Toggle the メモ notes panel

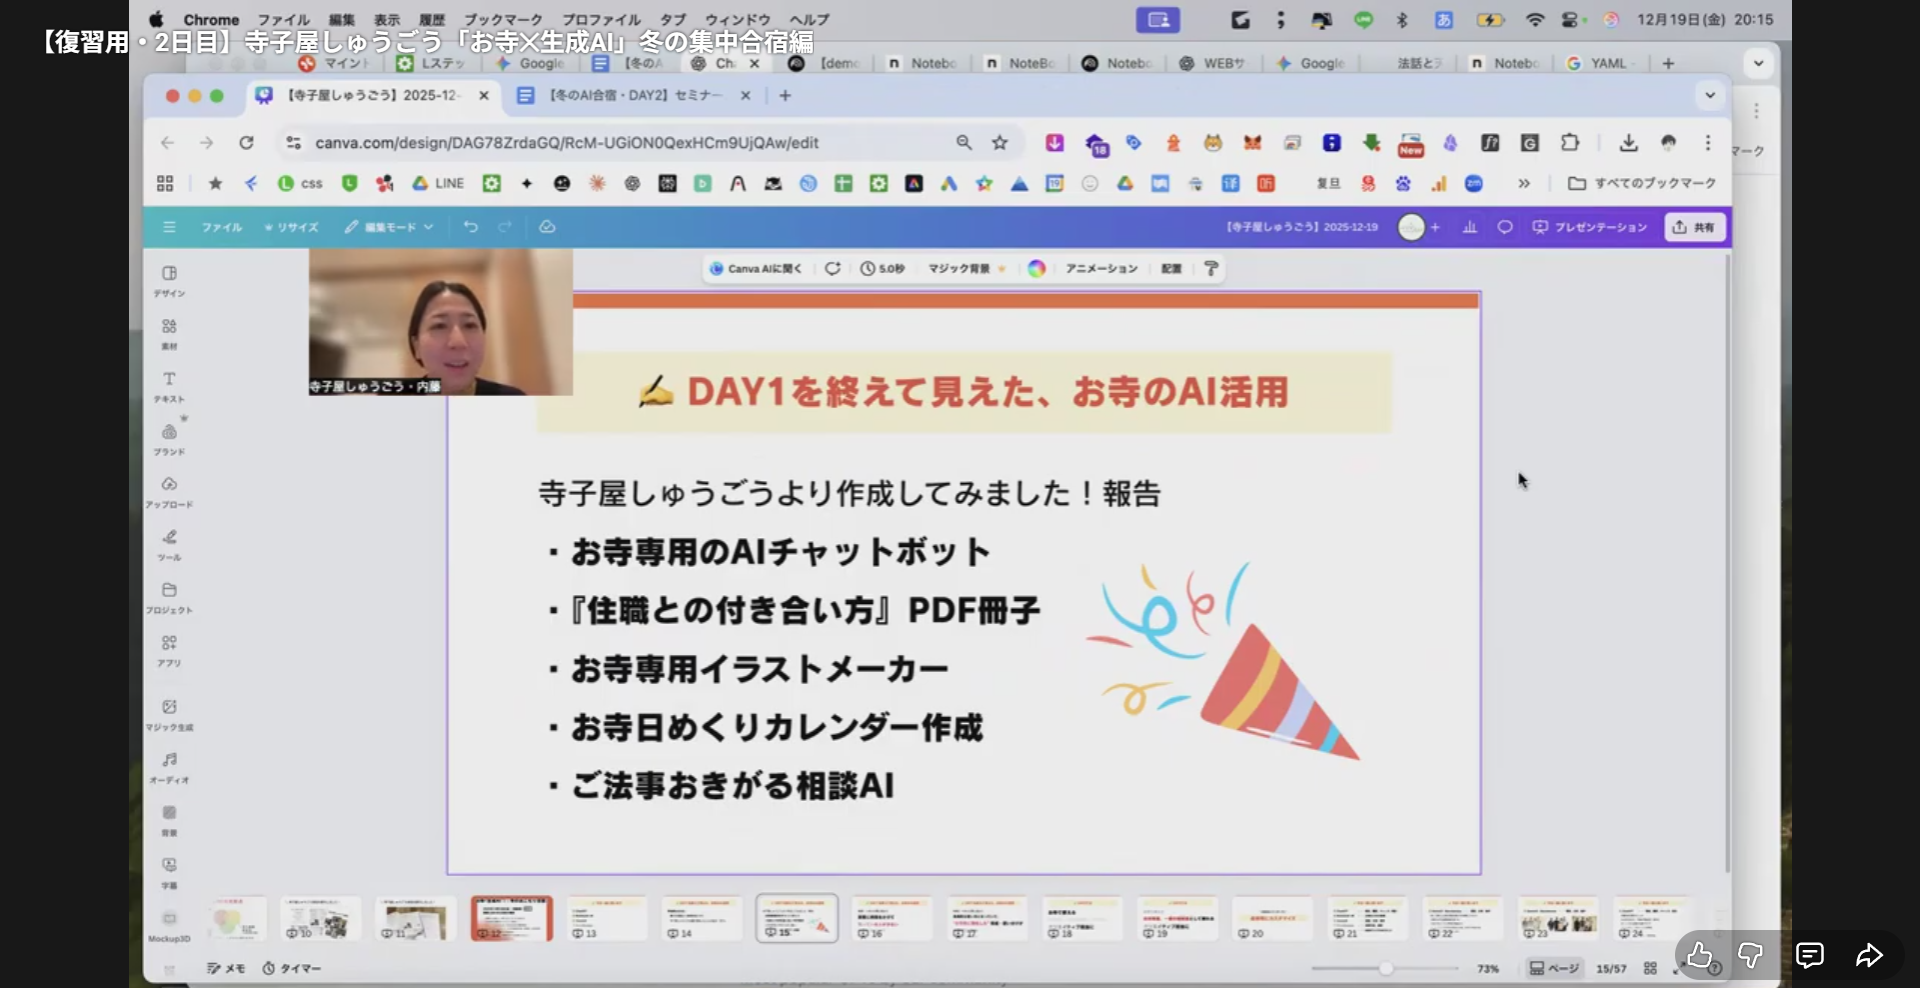coord(226,968)
